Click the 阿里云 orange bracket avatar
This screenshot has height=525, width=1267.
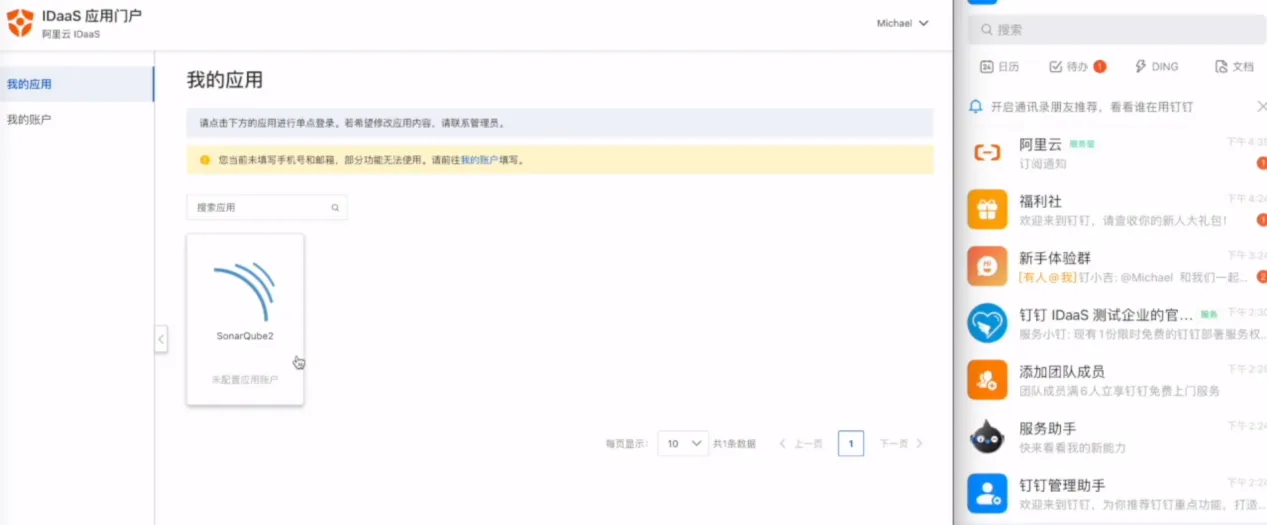987,152
